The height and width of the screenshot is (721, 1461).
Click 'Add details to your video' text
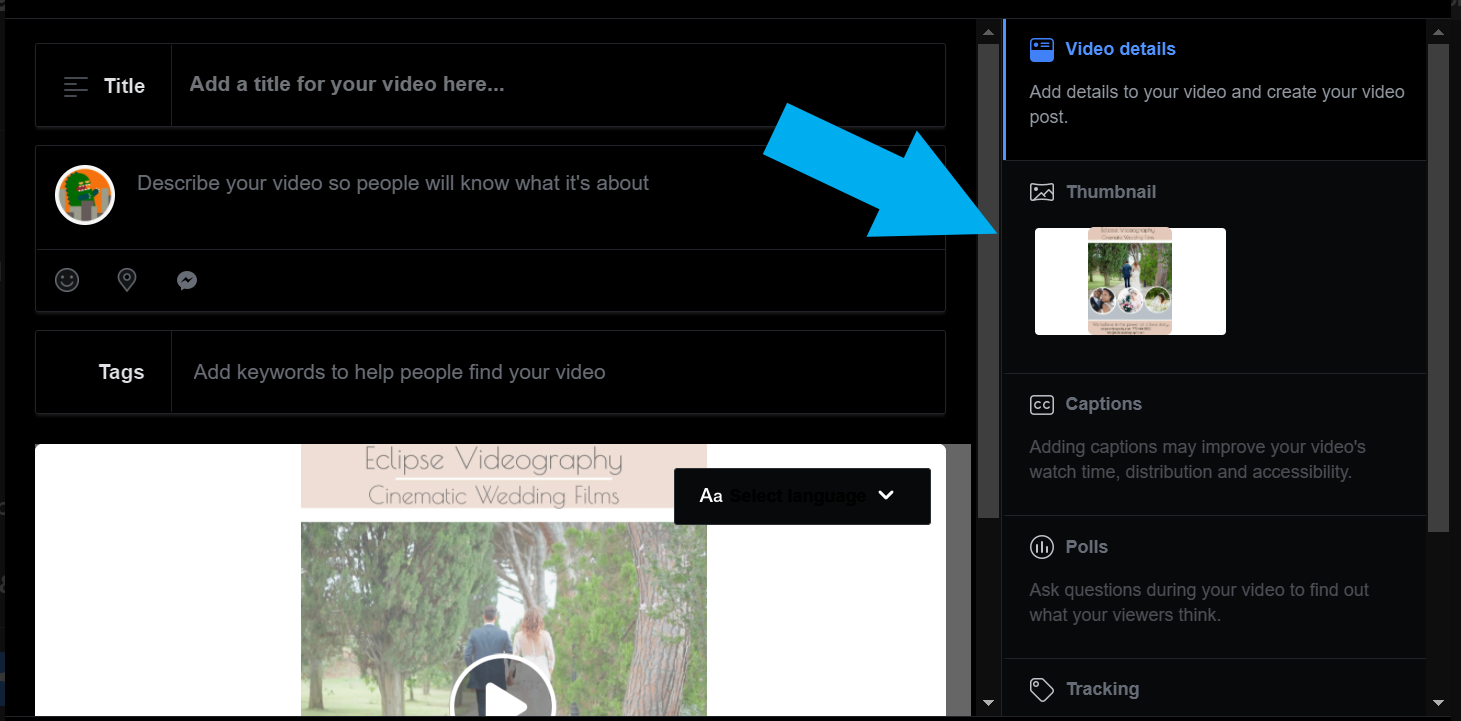click(1217, 104)
